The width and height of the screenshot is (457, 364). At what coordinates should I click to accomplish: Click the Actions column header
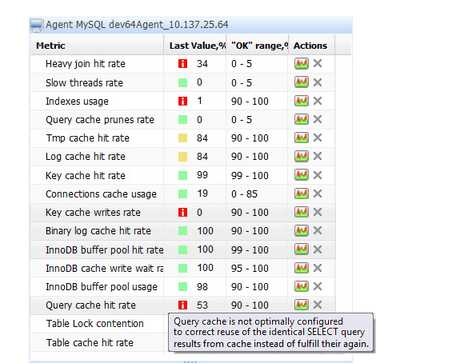(312, 46)
